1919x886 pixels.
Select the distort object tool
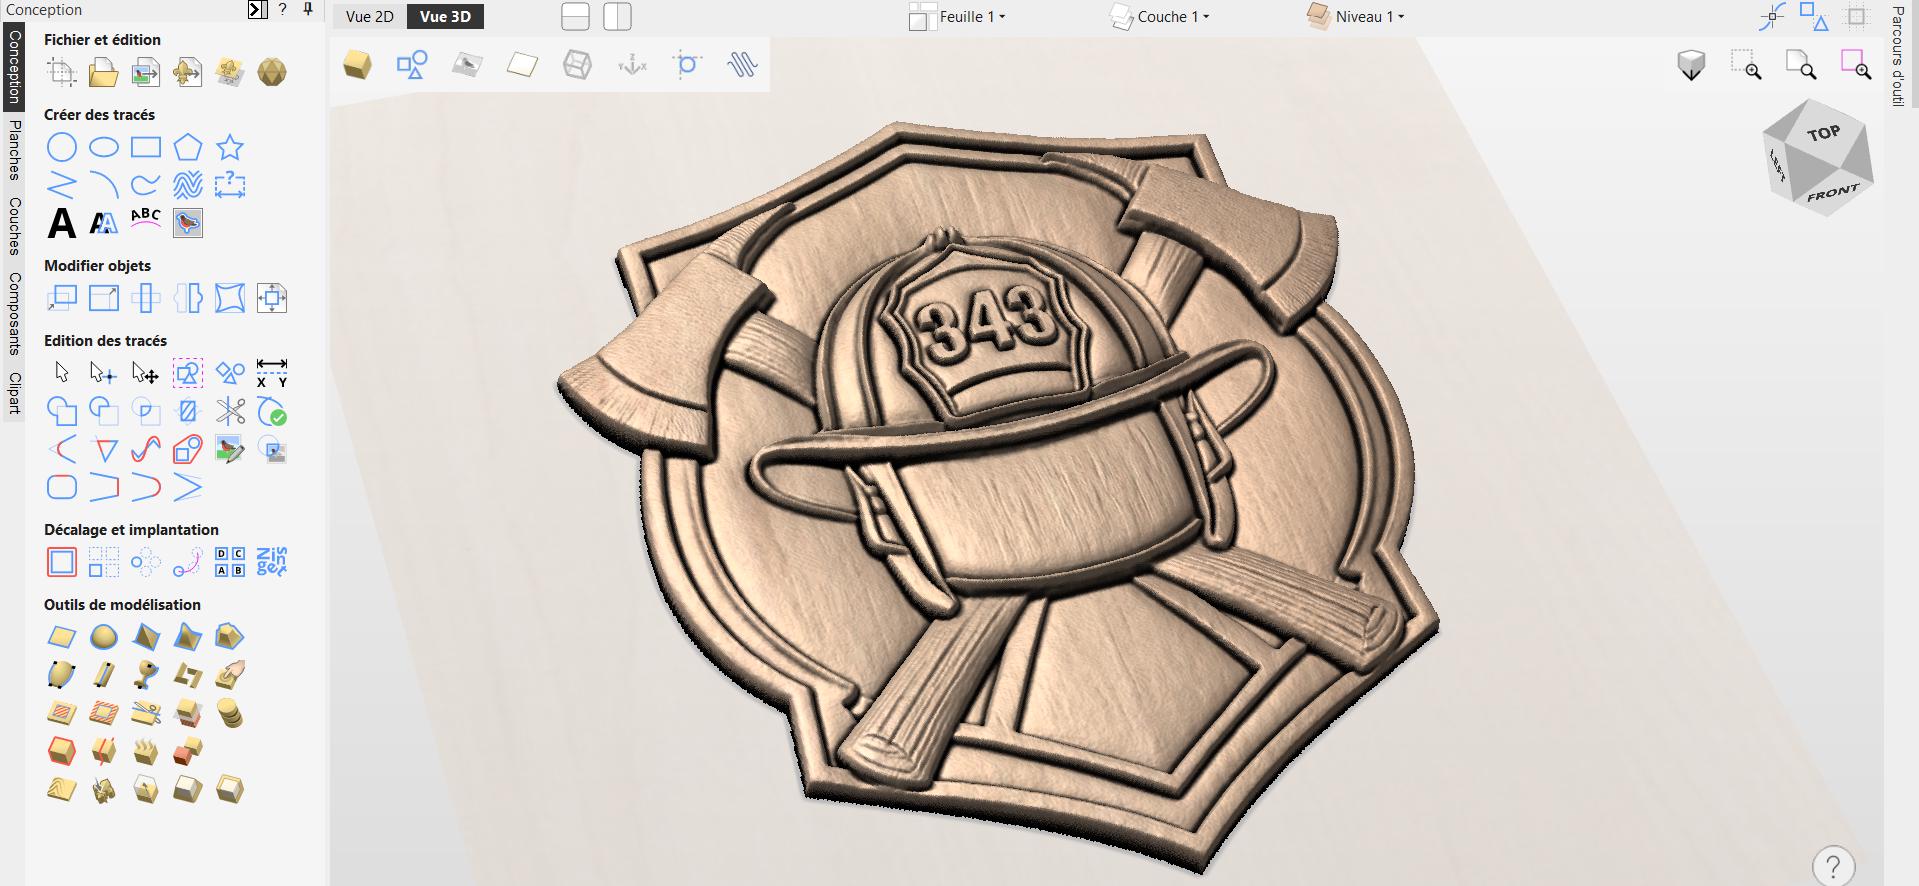coord(230,298)
